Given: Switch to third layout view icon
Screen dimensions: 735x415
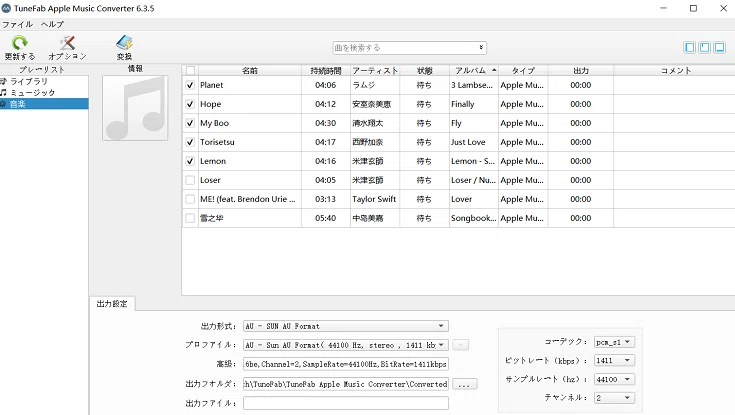Looking at the screenshot, I should [720, 47].
